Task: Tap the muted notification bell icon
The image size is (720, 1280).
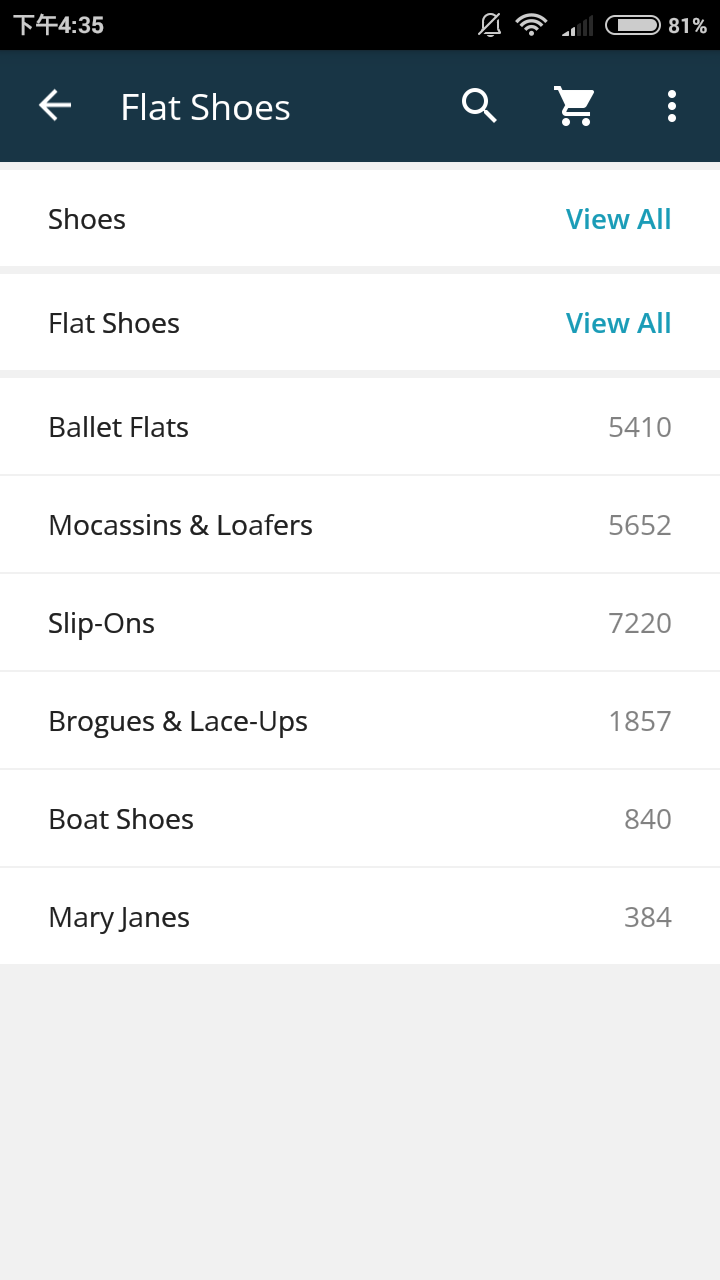Action: (x=490, y=25)
